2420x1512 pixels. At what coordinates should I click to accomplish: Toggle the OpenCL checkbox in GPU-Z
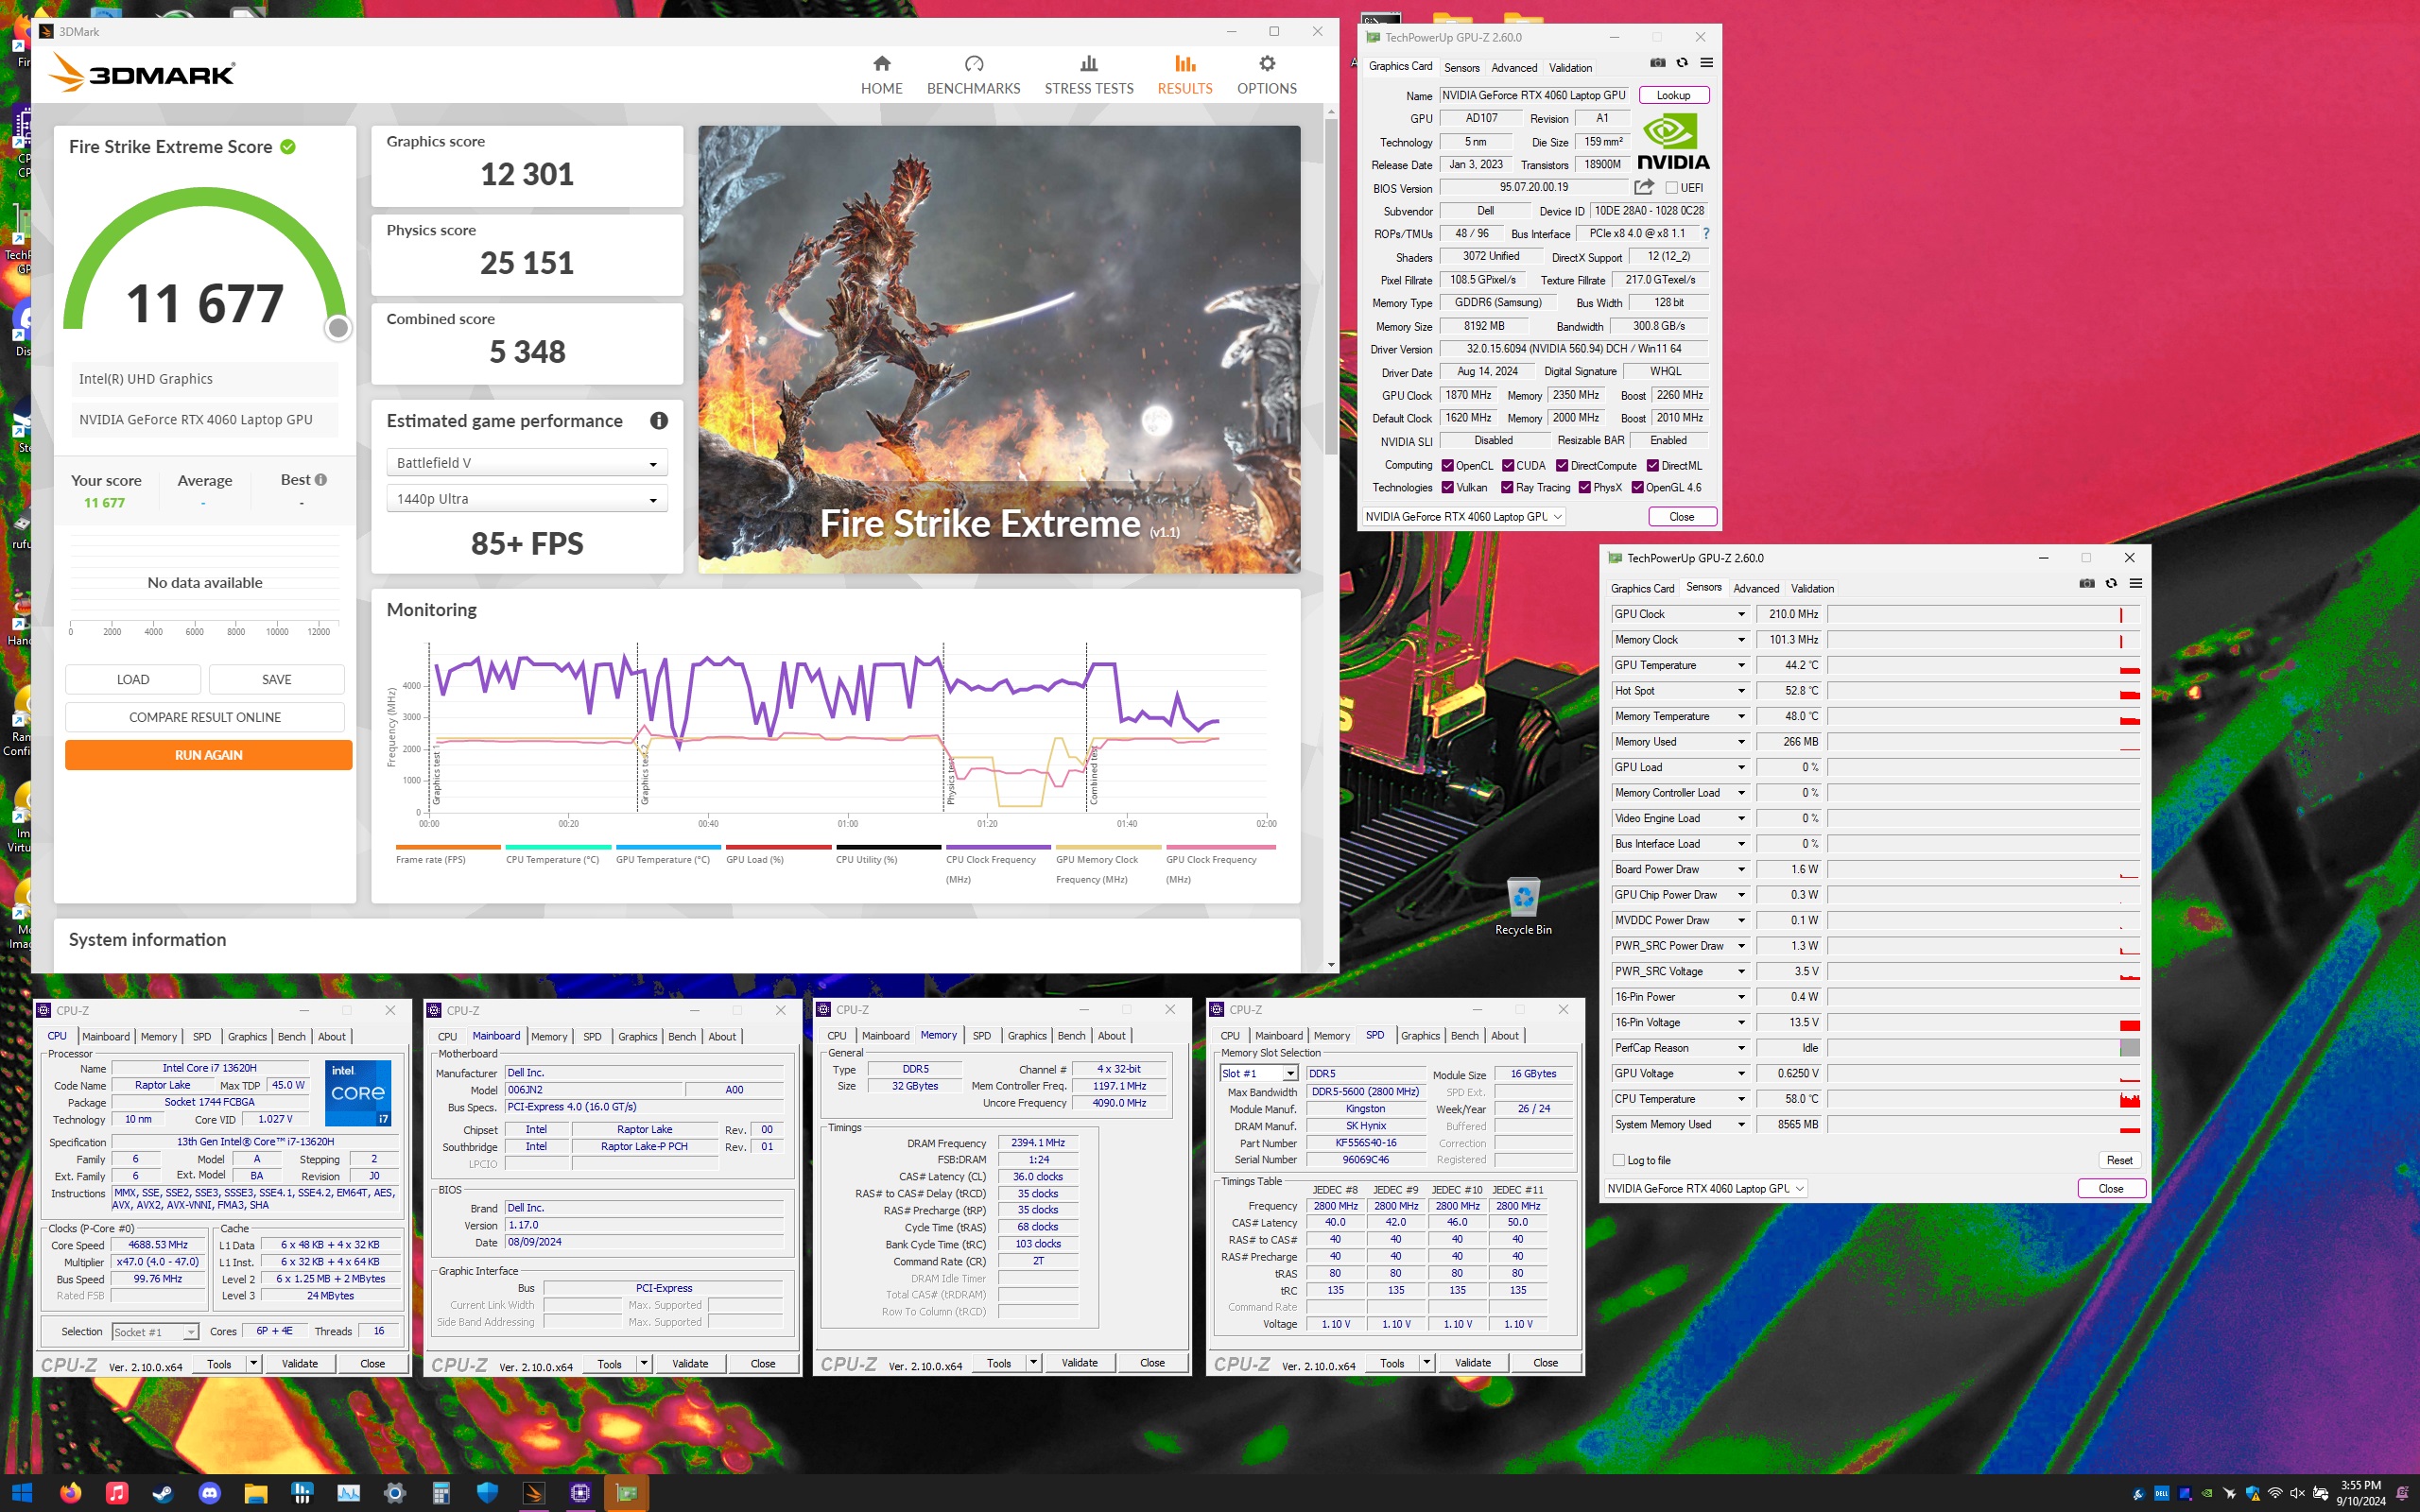point(1447,466)
